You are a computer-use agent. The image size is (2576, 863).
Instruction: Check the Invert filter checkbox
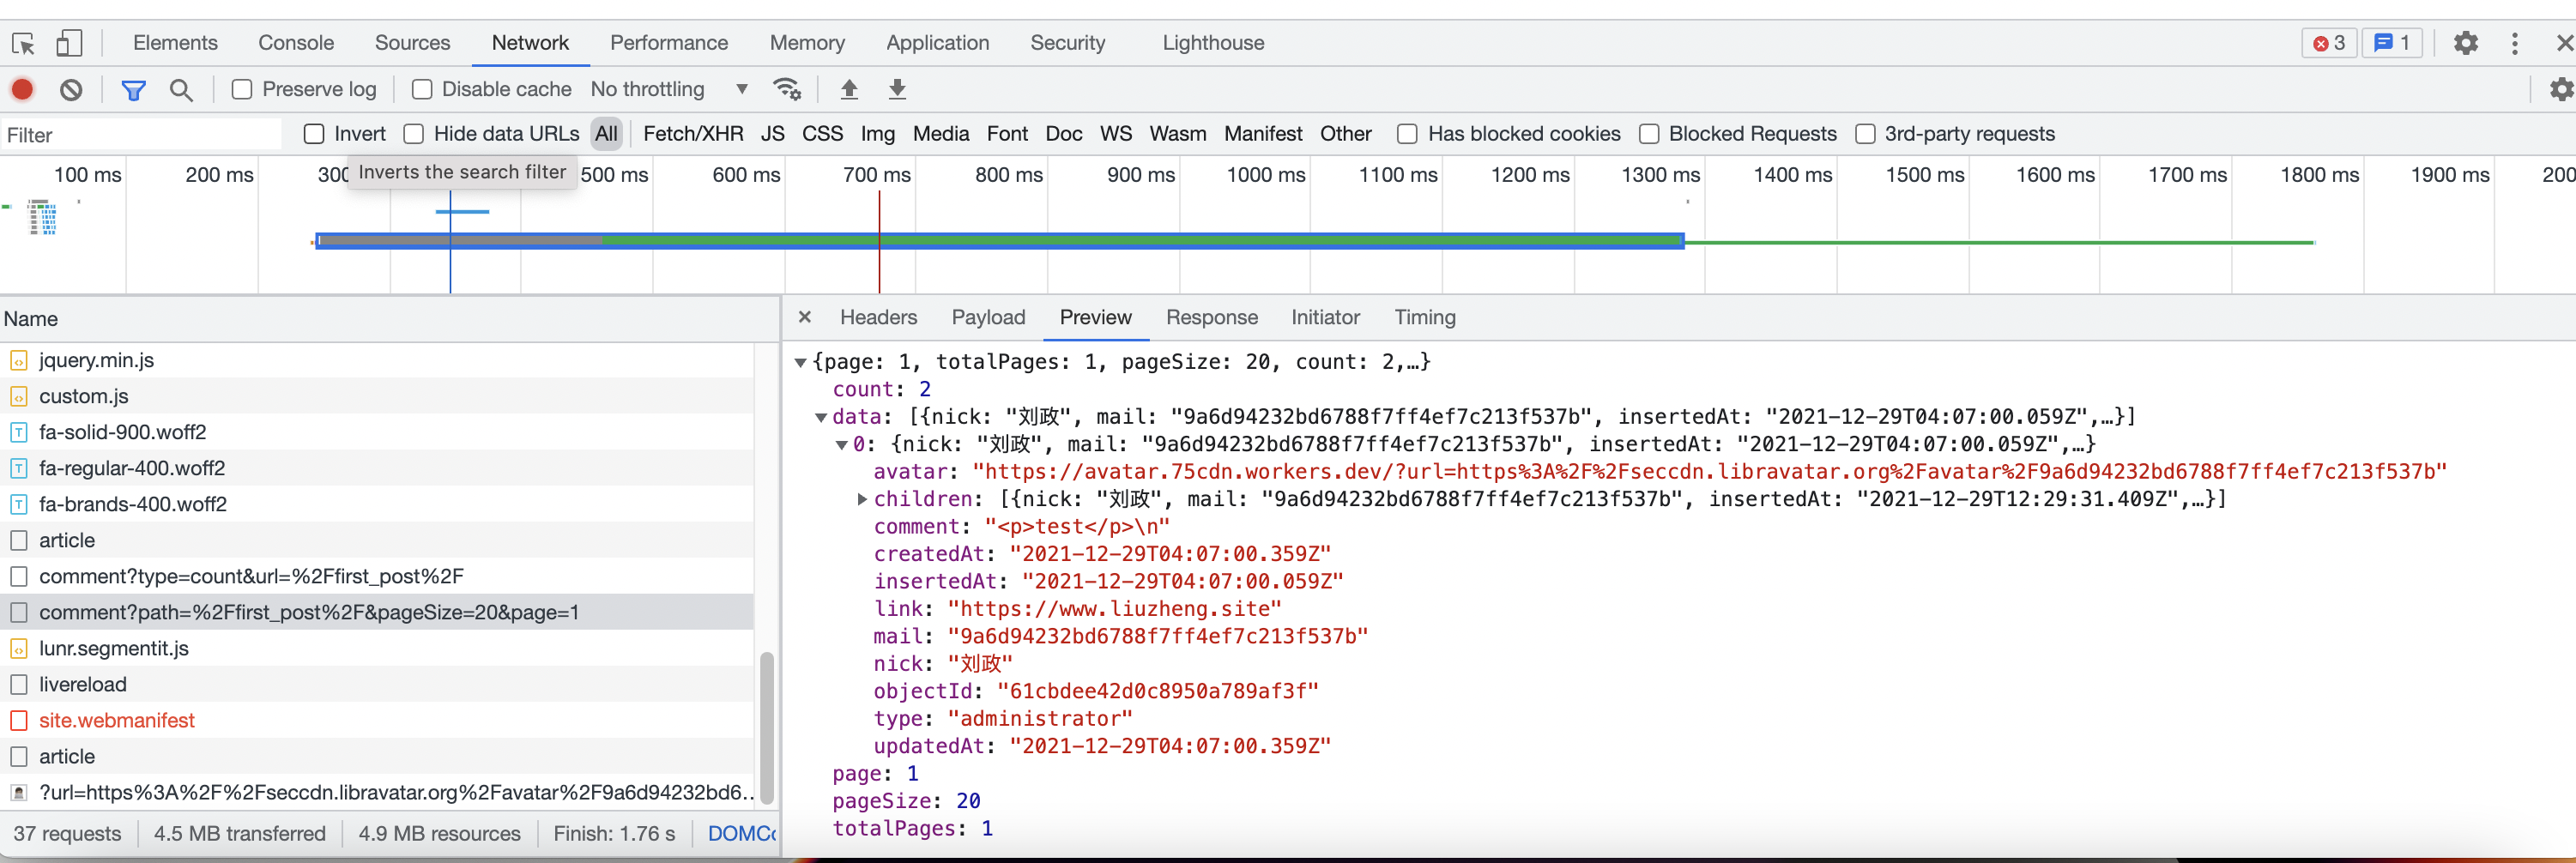[x=314, y=134]
